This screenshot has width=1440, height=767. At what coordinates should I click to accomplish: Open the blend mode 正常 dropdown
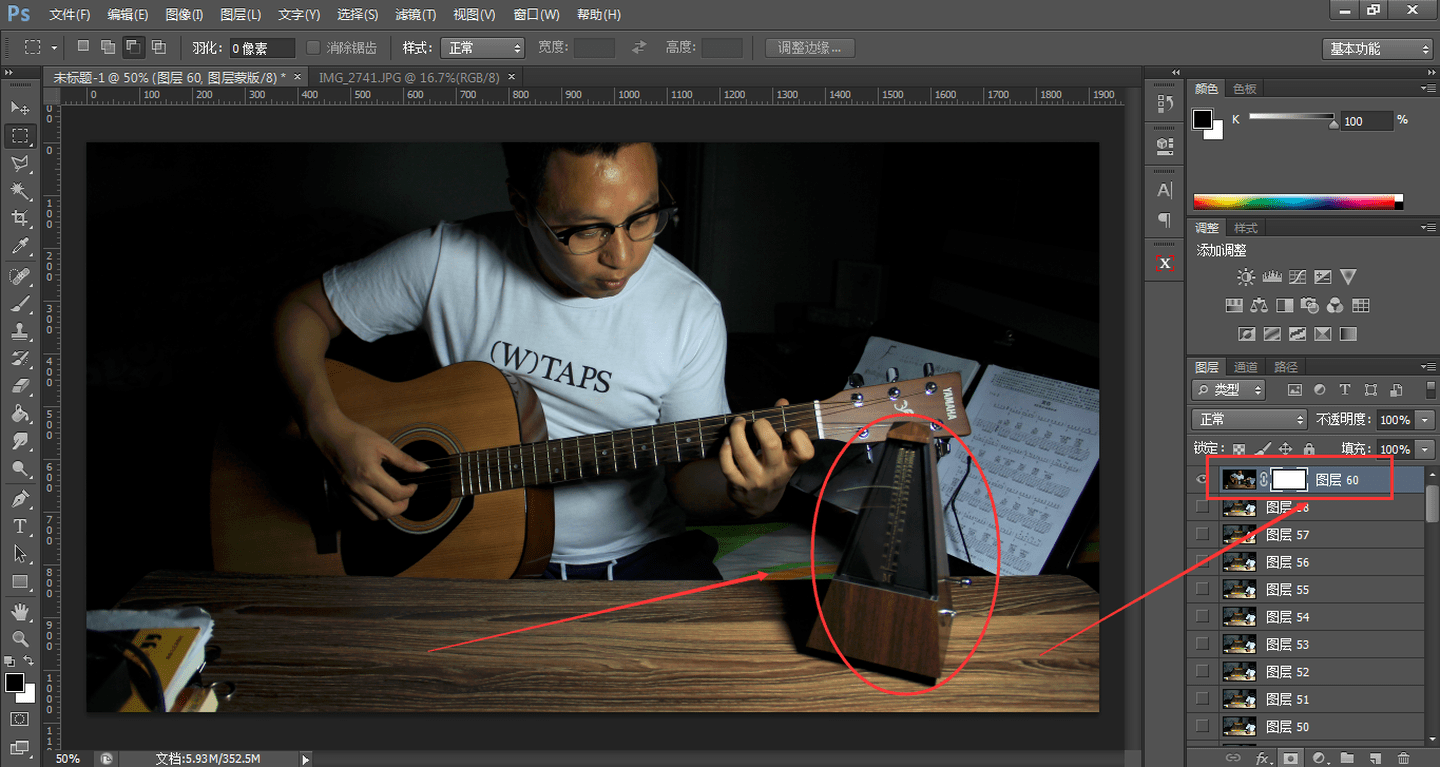1250,419
